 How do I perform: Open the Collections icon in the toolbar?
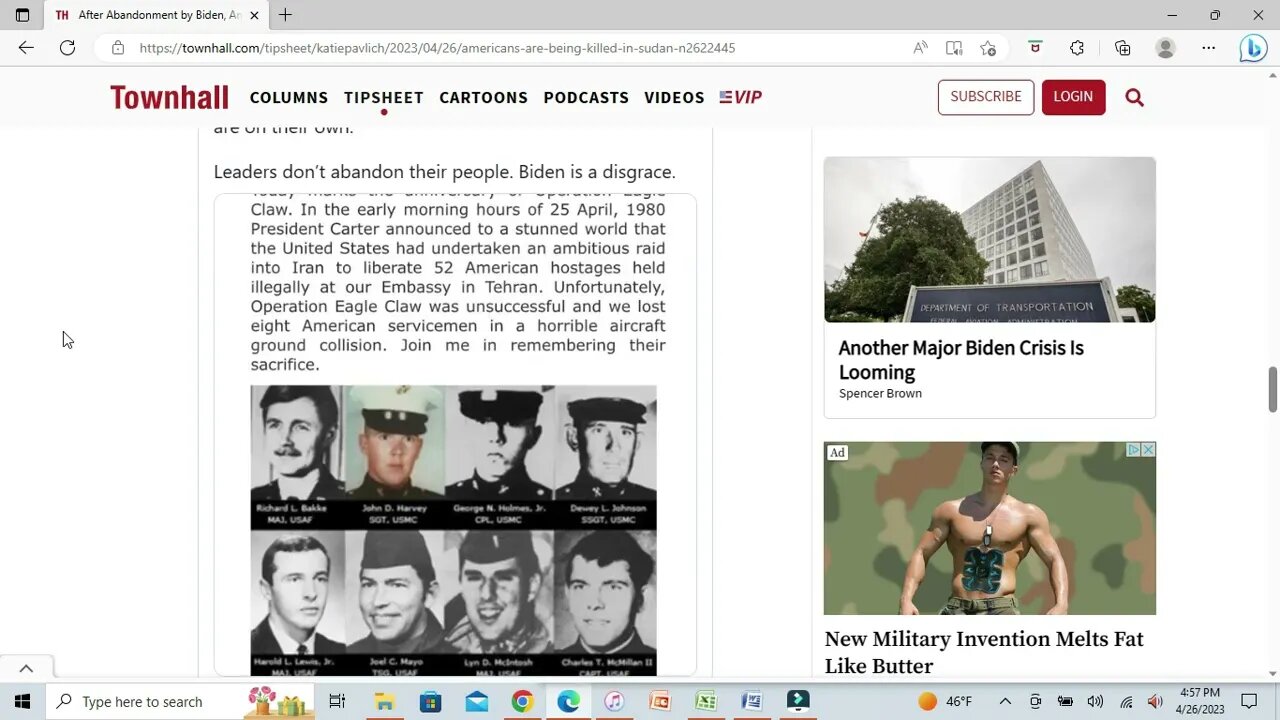pyautogui.click(x=1122, y=47)
